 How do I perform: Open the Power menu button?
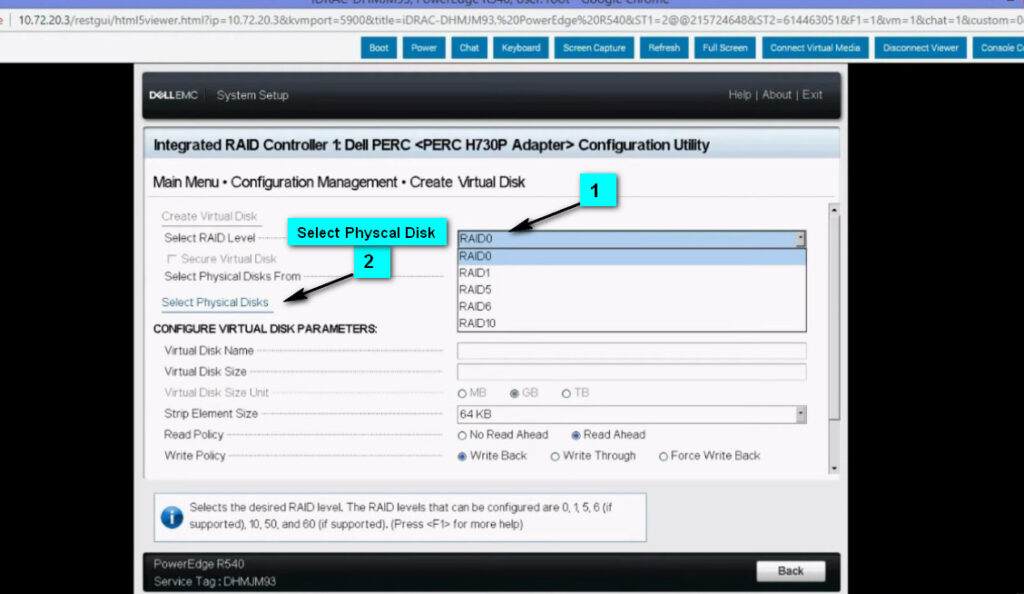coord(424,48)
